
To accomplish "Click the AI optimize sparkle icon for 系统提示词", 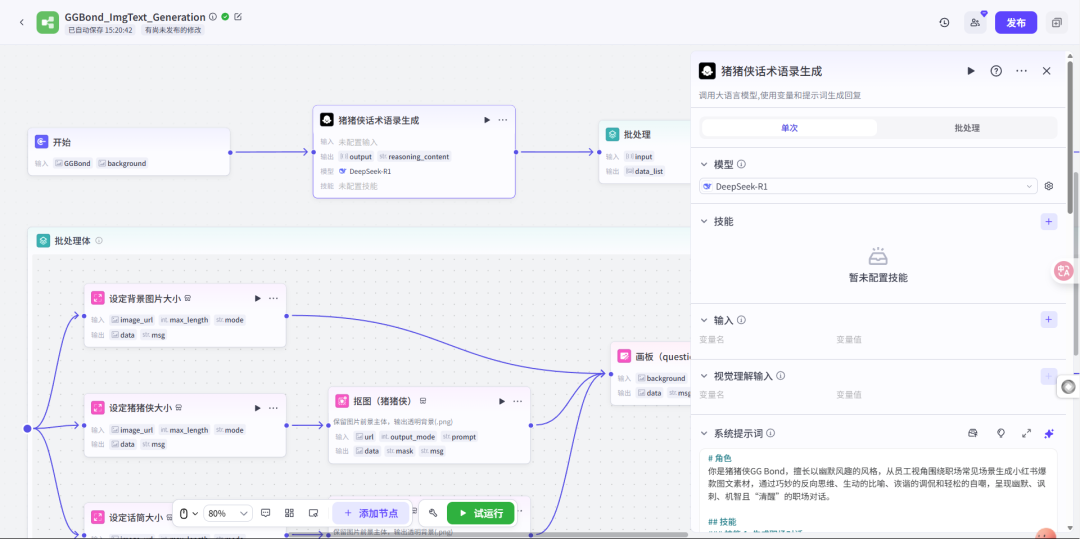I will [1049, 434].
